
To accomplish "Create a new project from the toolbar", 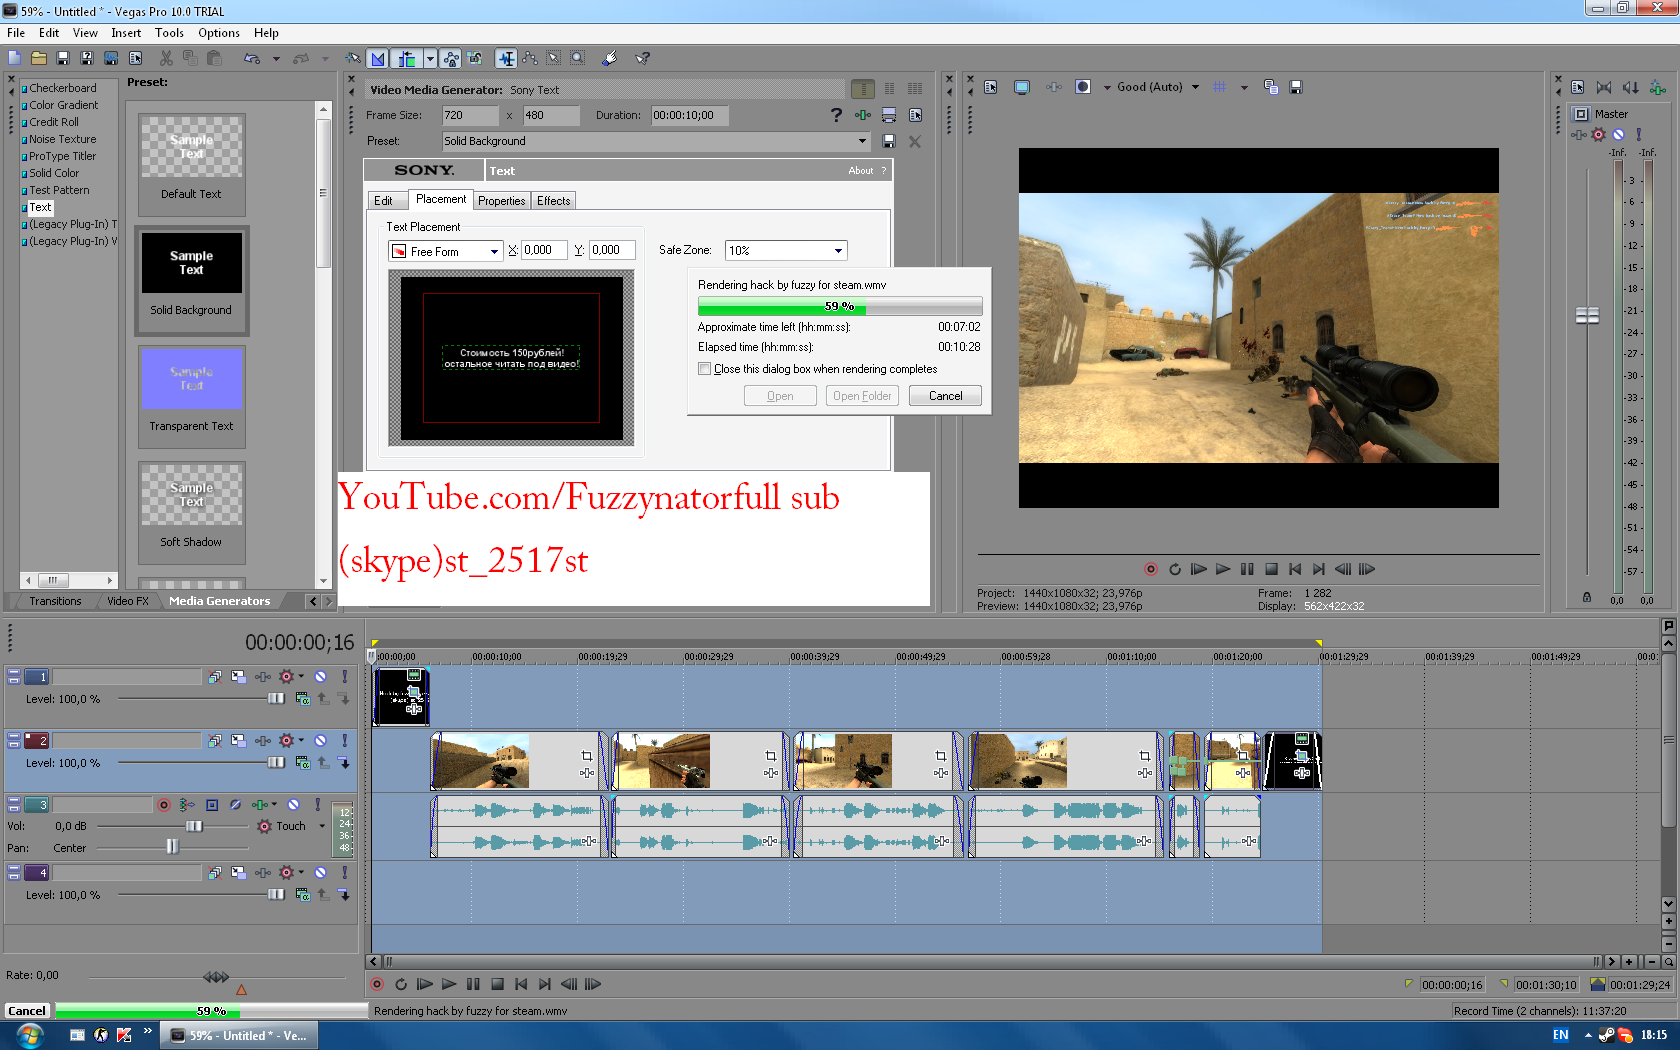I will [x=14, y=58].
